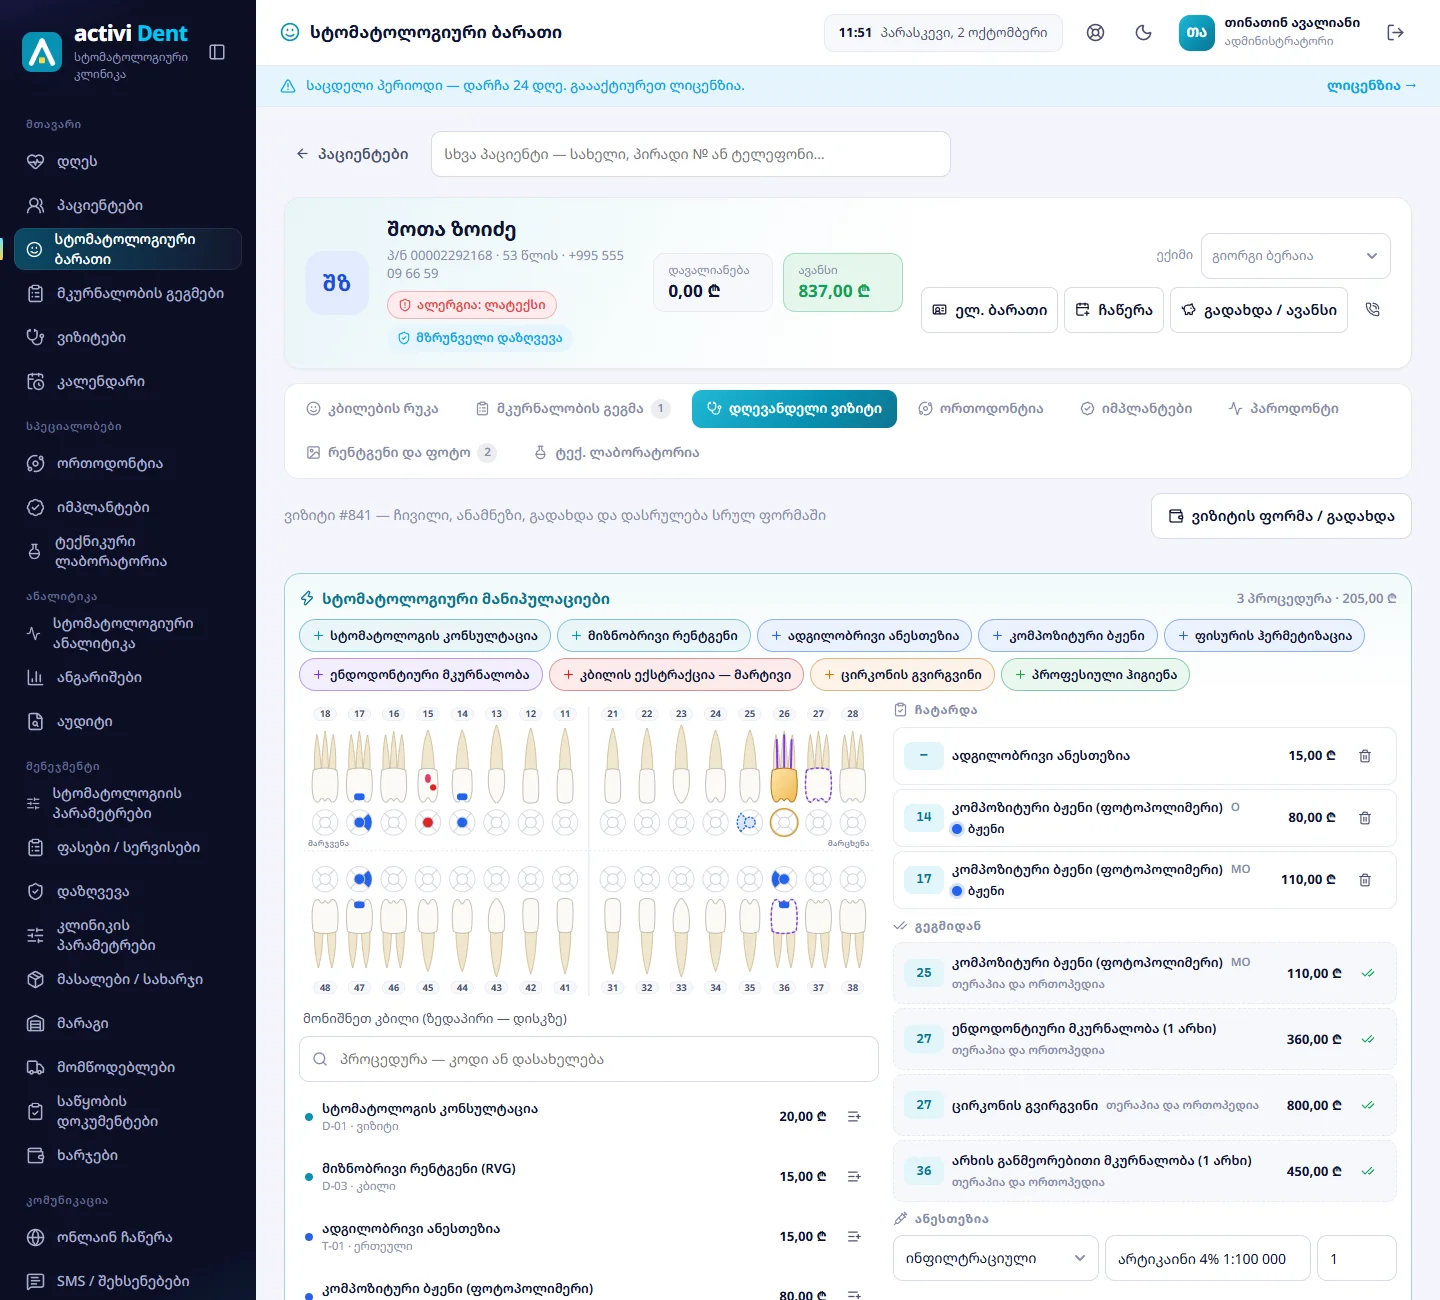Confirm the 800,00 ₾ ცირკონის გვირგვინი plan item
1440x1300 pixels.
[1368, 1105]
